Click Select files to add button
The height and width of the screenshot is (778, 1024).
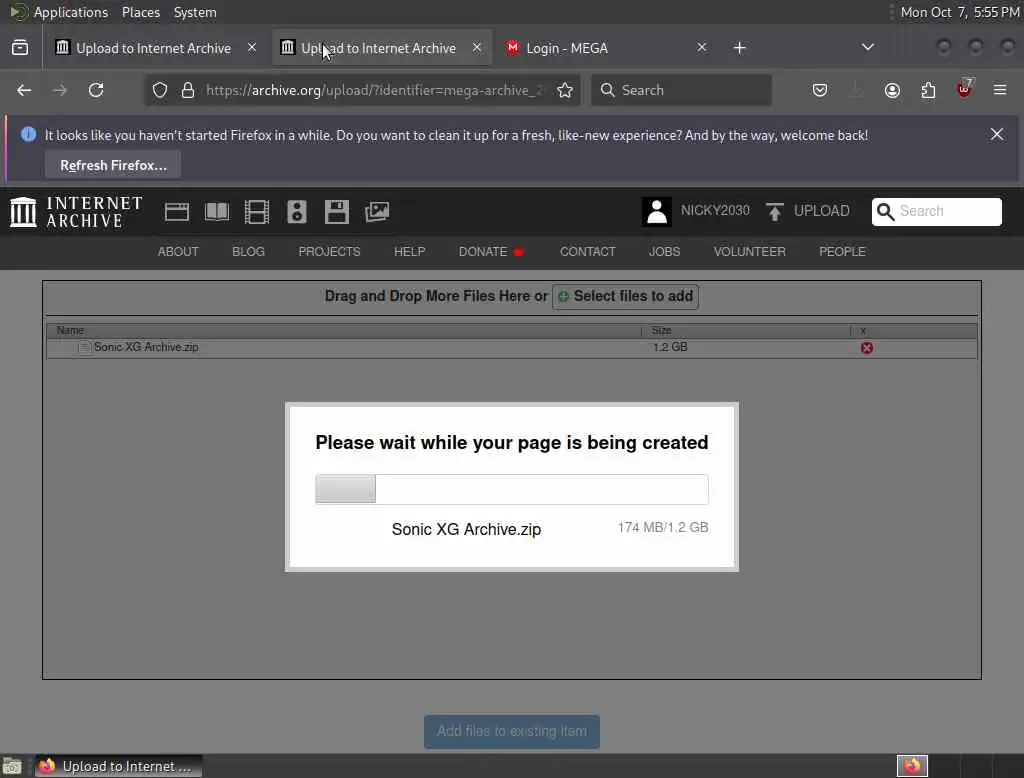click(626, 297)
